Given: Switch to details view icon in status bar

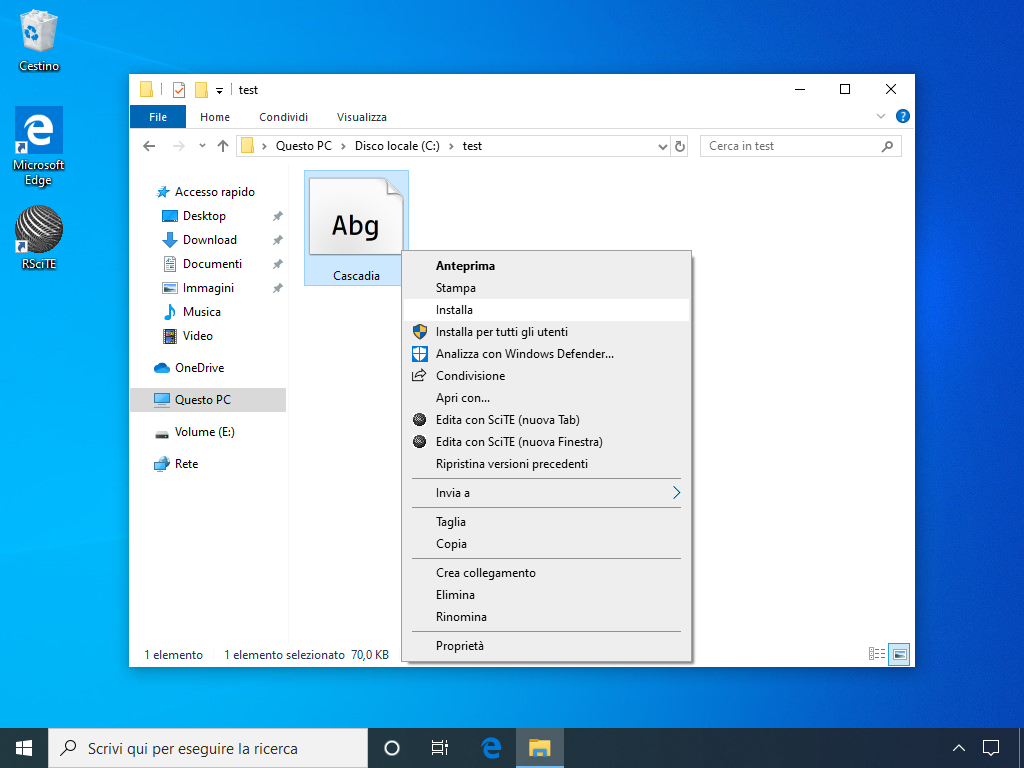Looking at the screenshot, I should pos(877,654).
